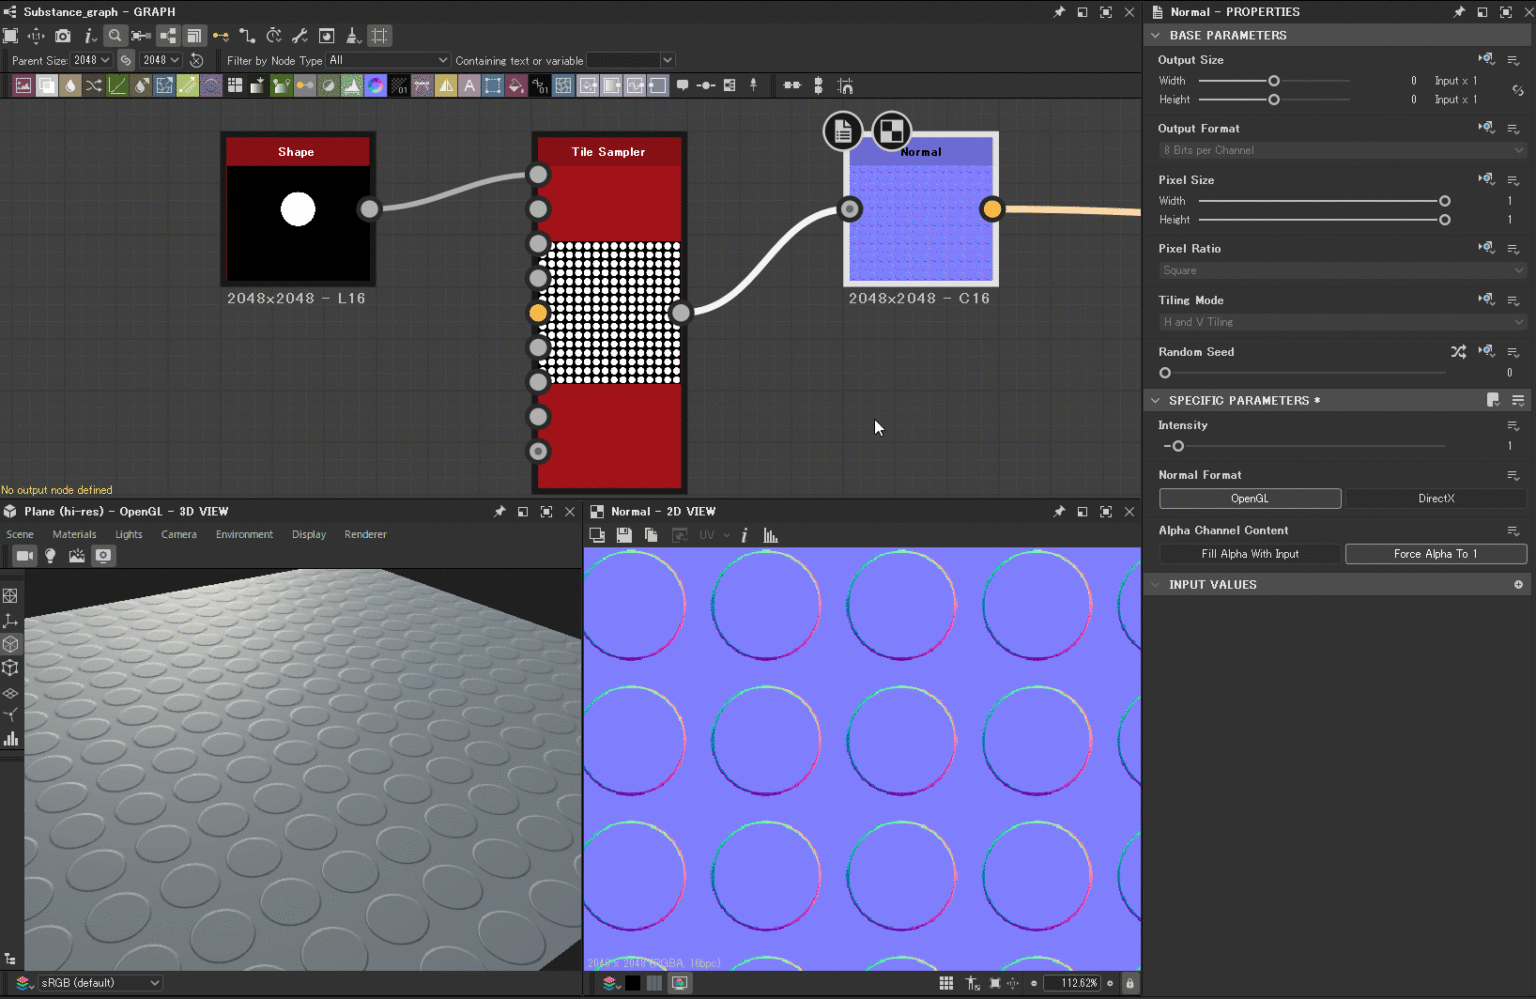Select the cleaning brush icon in graph toolbar
Viewport: 1536px width, 999px height.
click(353, 35)
